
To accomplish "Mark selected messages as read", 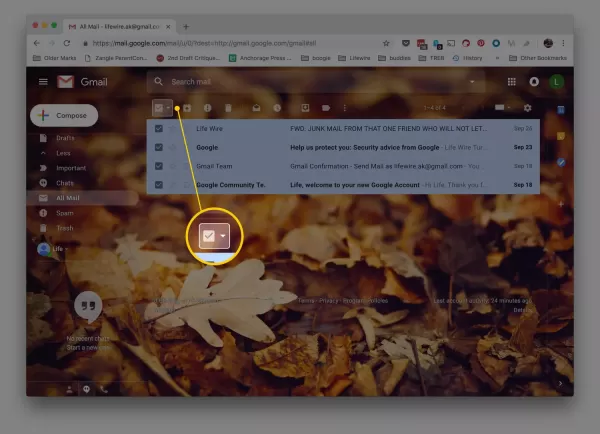I will point(256,108).
